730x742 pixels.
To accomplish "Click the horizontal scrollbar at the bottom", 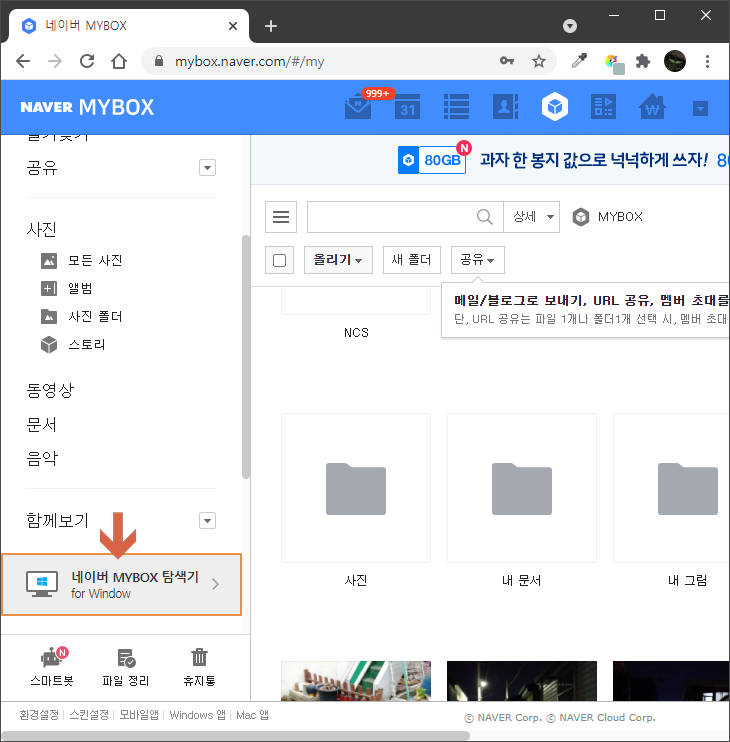I will point(236,736).
